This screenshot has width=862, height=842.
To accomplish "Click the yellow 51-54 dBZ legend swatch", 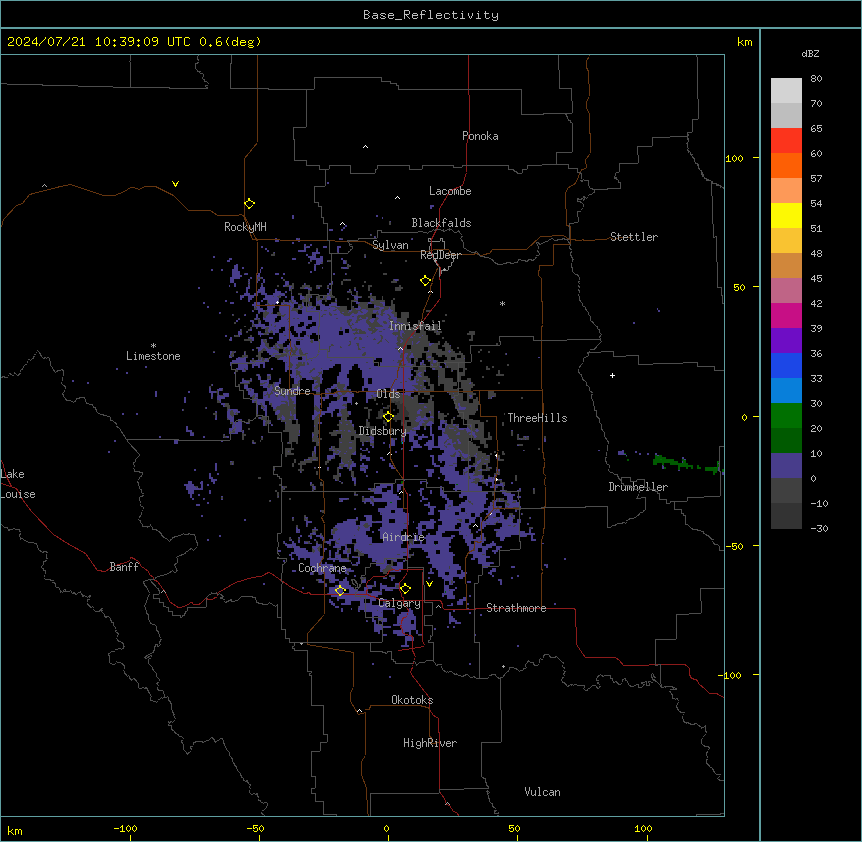I will click(786, 215).
